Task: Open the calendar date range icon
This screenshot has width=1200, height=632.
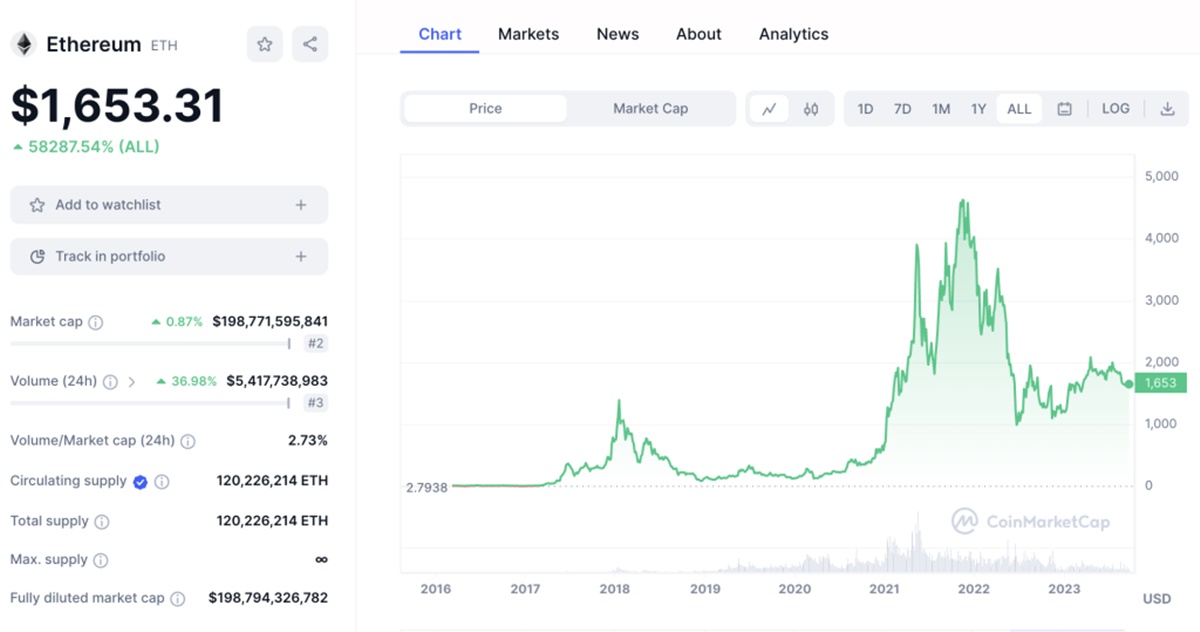Action: tap(1065, 109)
